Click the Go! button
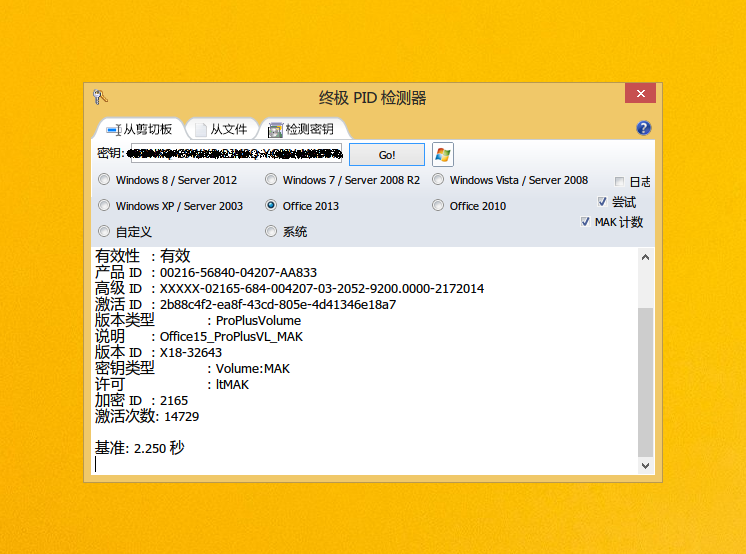 [387, 155]
